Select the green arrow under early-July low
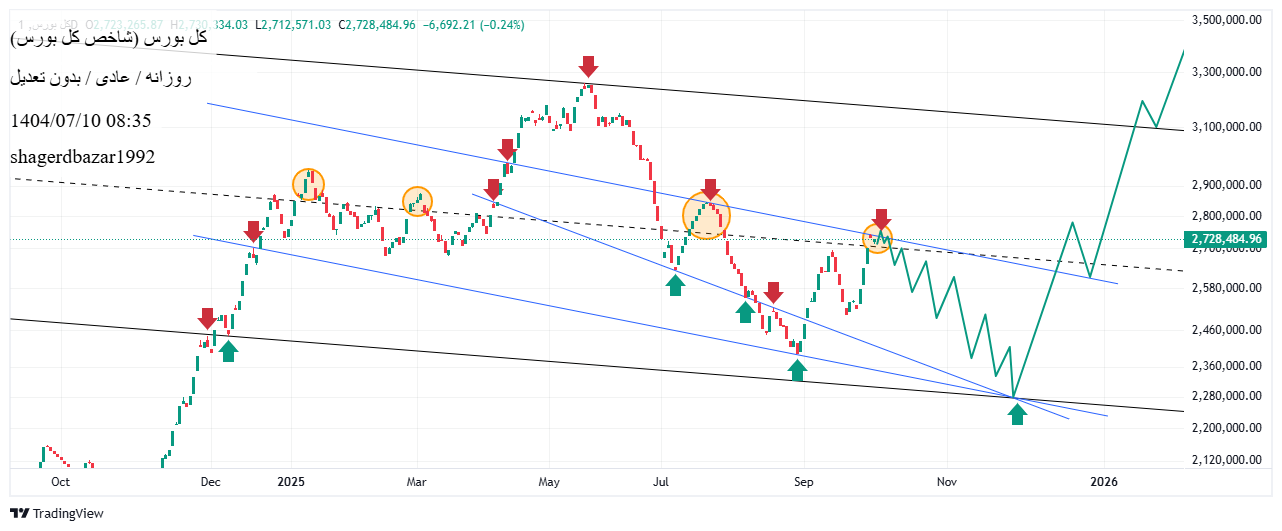 click(x=676, y=286)
